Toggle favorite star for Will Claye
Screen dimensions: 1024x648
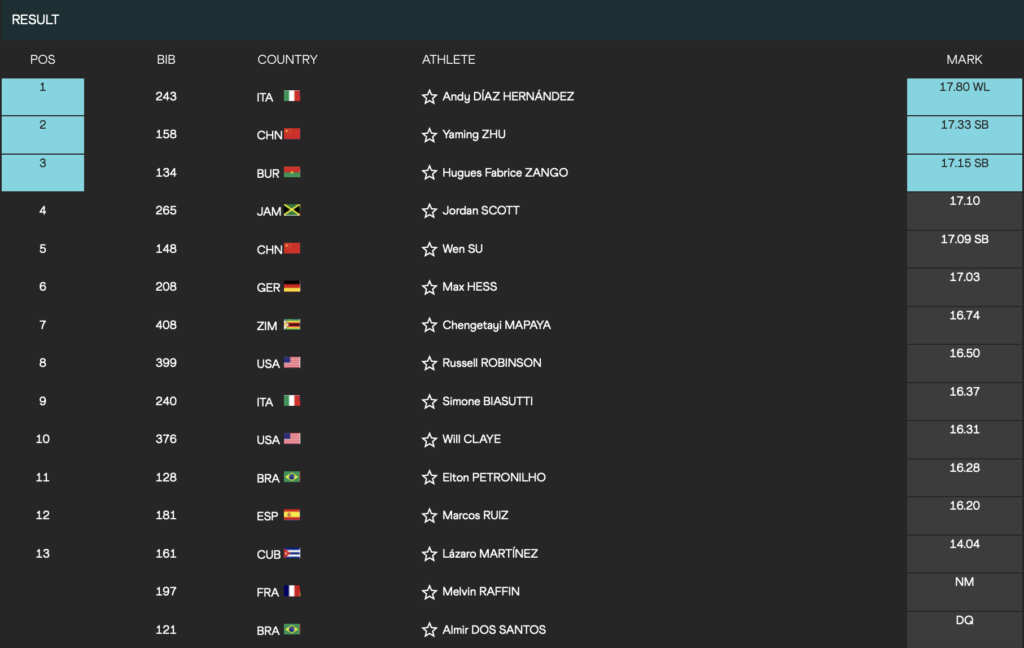pos(430,439)
